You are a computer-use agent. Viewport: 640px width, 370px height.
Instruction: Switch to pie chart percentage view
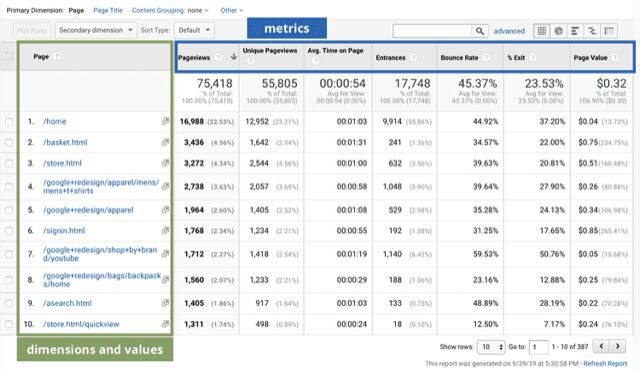click(558, 31)
